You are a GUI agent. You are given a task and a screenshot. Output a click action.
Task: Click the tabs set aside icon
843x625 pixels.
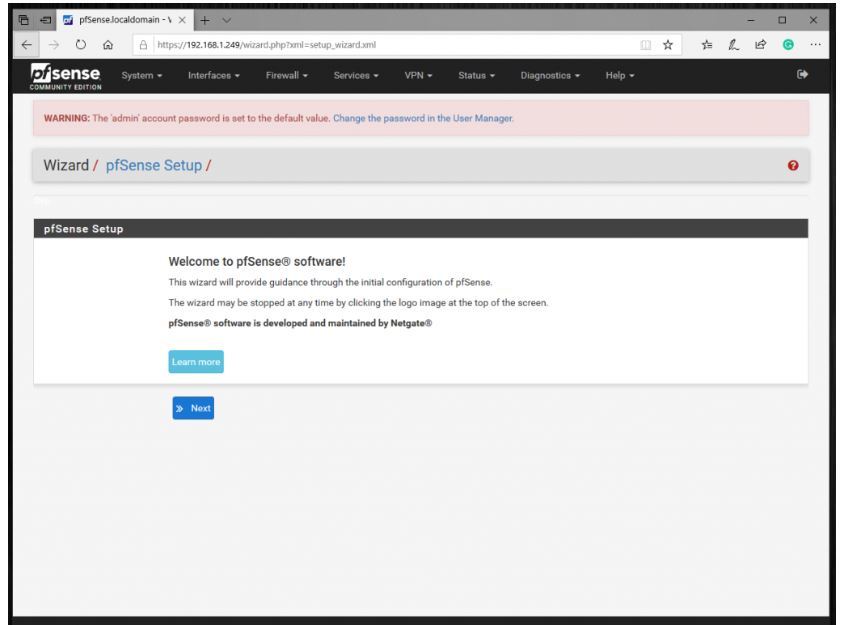coord(24,20)
